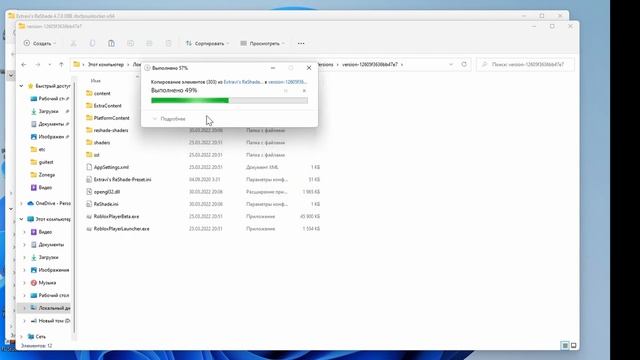This screenshot has height=360, width=640.
Task: Select Загрузки pinned under Quick access
Action: (49, 111)
